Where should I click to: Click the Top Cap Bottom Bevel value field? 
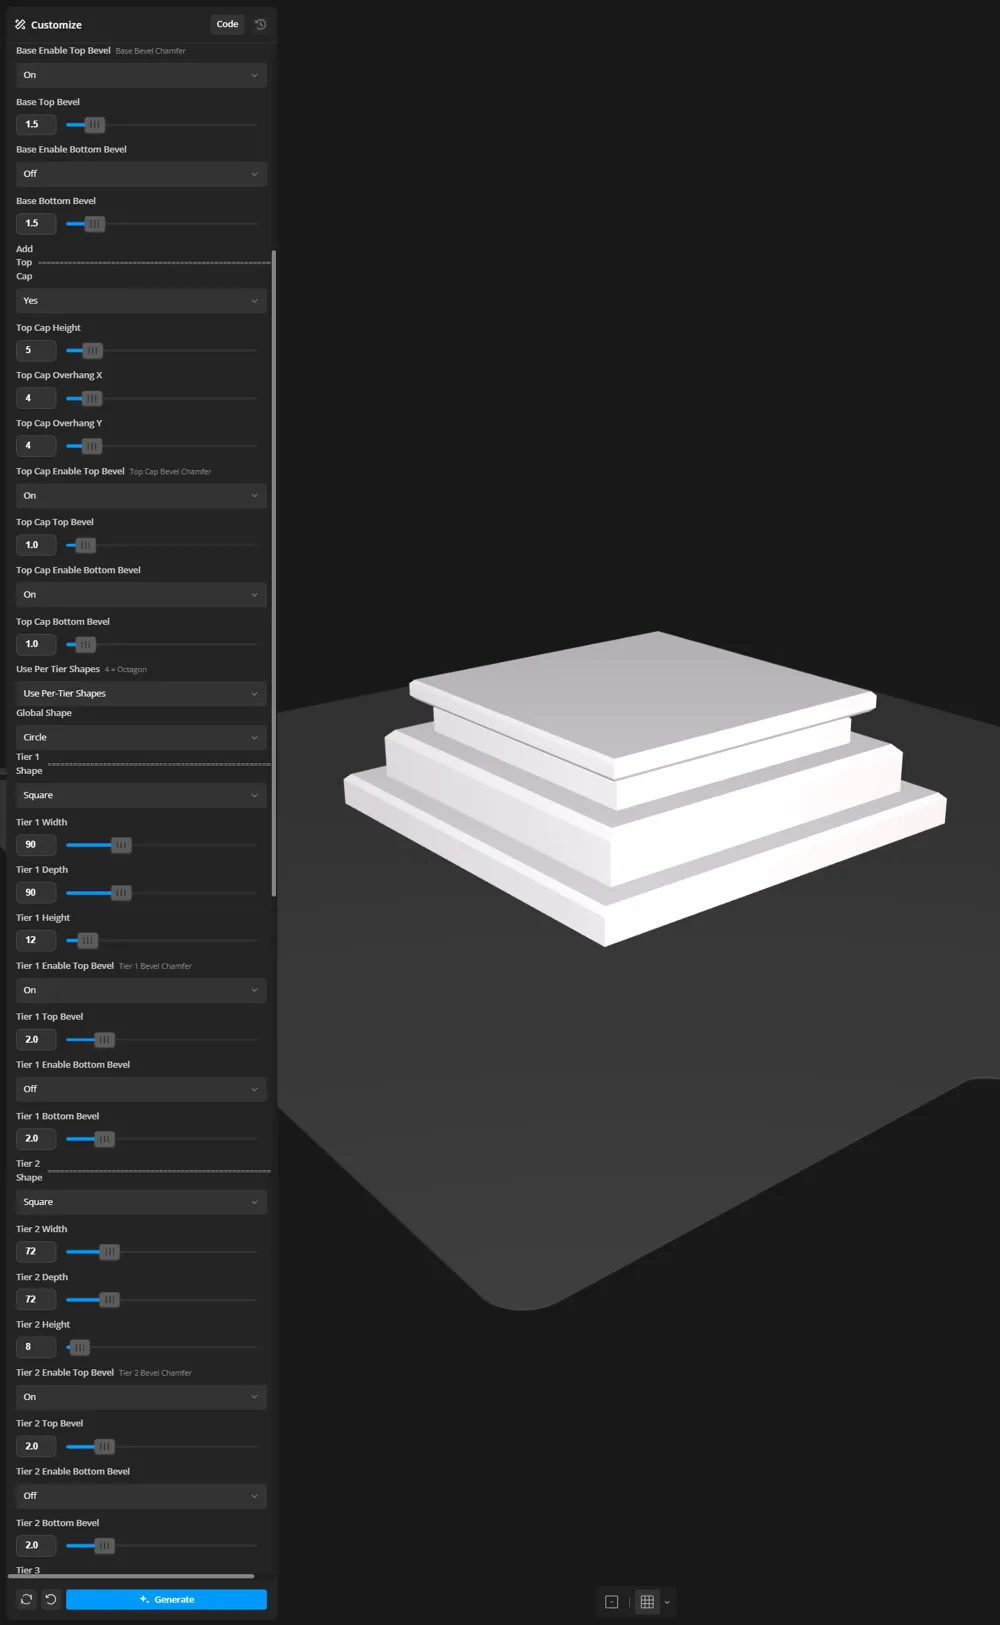36,644
